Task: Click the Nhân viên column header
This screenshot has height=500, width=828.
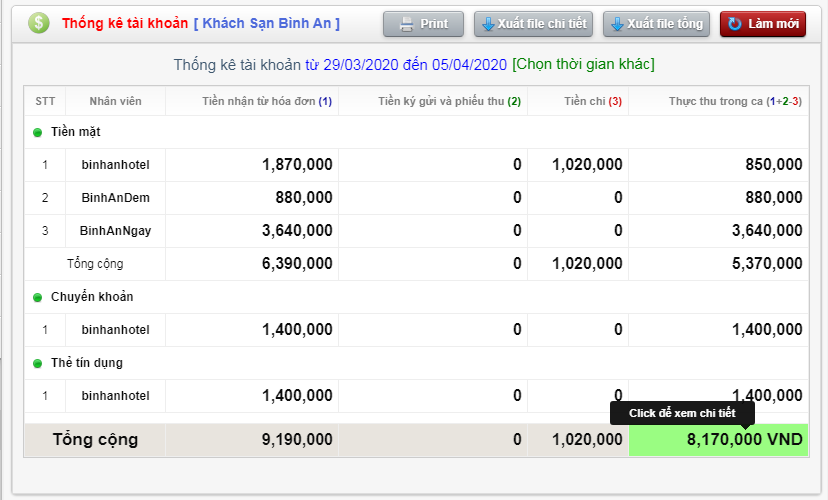Action: (x=114, y=101)
